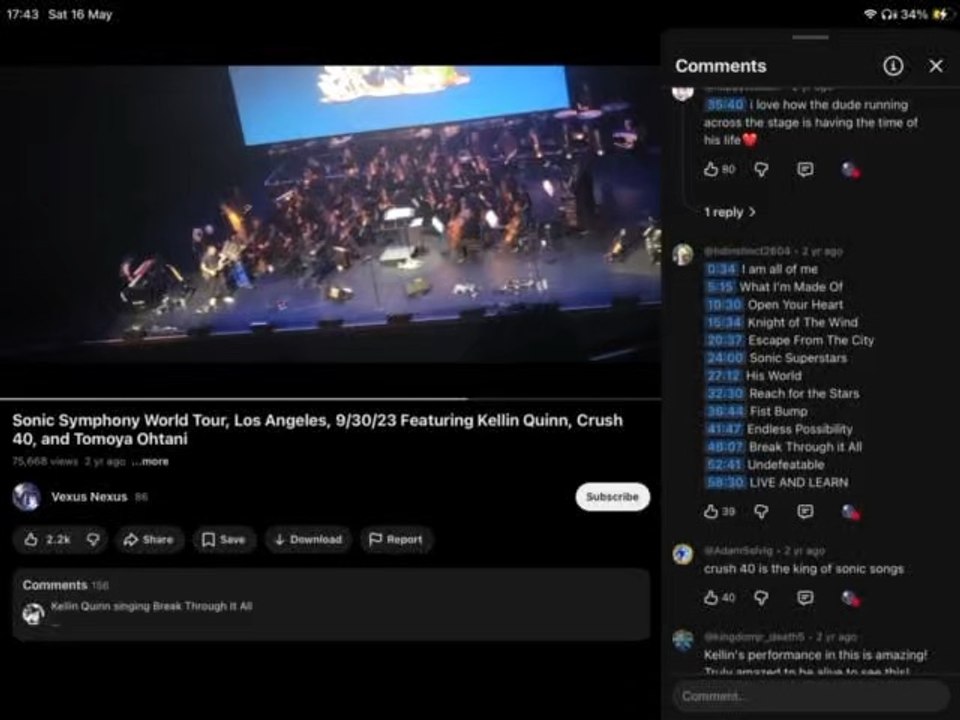Jump to 36:44 Fist Bump

(x=726, y=411)
